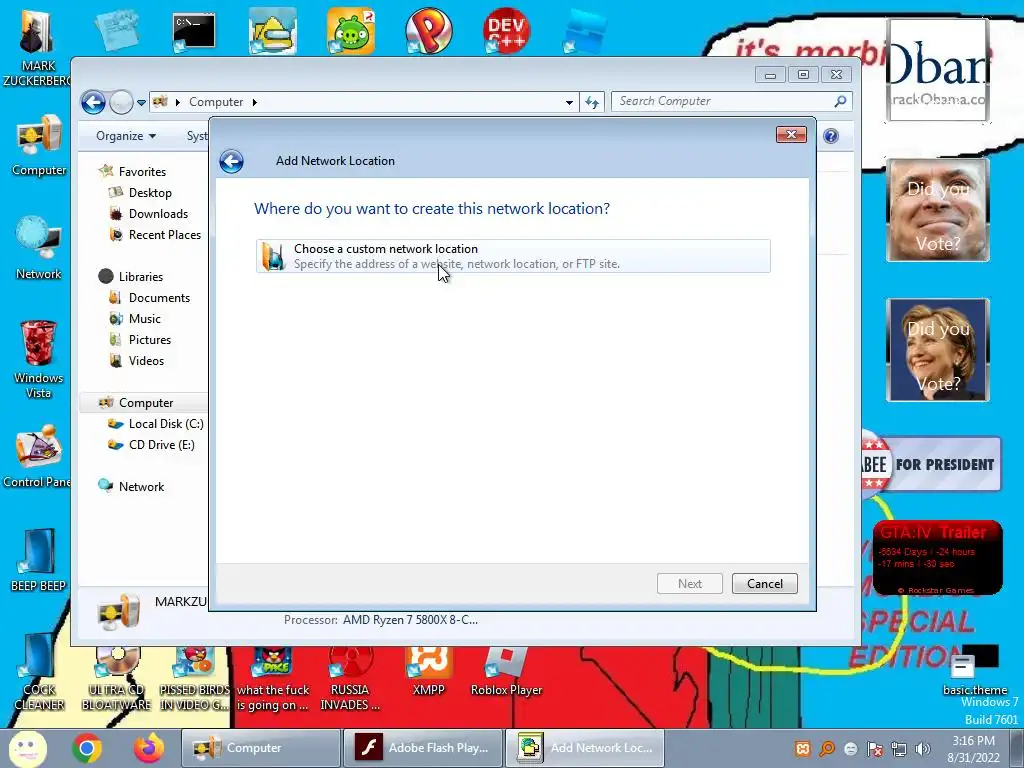Click the Computer breadcrumb in address bar
The height and width of the screenshot is (768, 1024).
pyautogui.click(x=216, y=102)
